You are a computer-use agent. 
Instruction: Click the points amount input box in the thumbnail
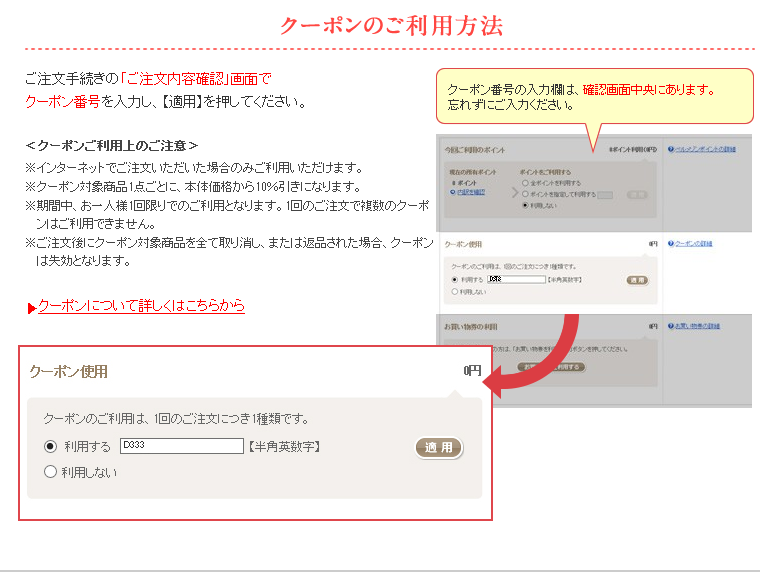(605, 194)
